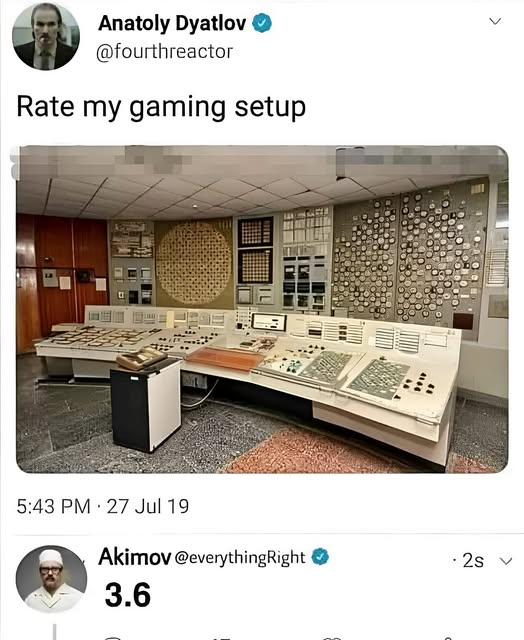524x640 pixels.
Task: Open Akimov's profile picture
Action: tap(51, 579)
